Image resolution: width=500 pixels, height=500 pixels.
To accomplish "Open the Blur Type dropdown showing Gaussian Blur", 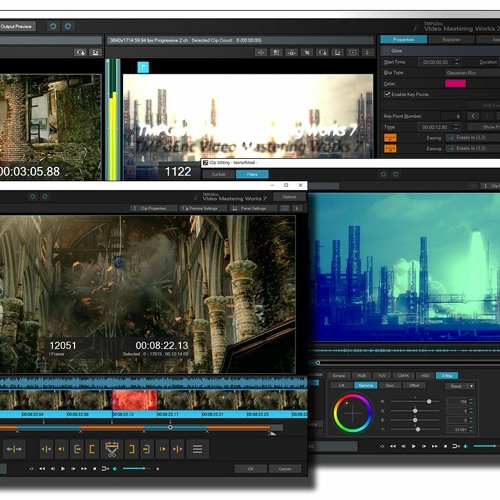I will tap(472, 73).
